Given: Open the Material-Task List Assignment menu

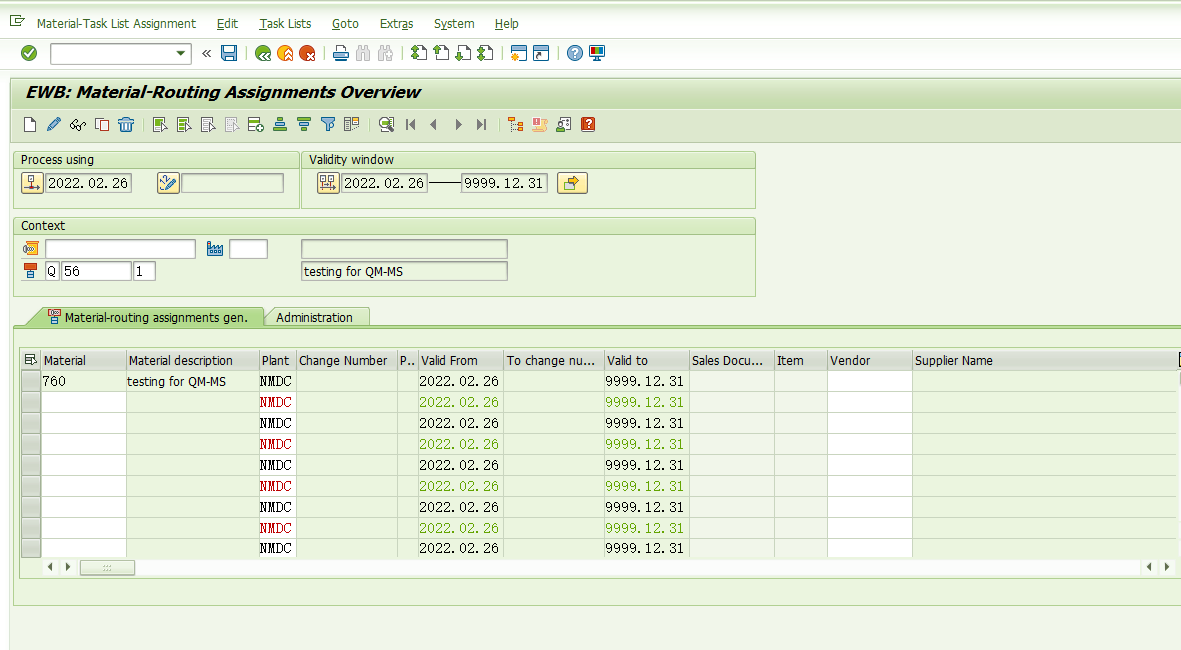Looking at the screenshot, I should 116,23.
